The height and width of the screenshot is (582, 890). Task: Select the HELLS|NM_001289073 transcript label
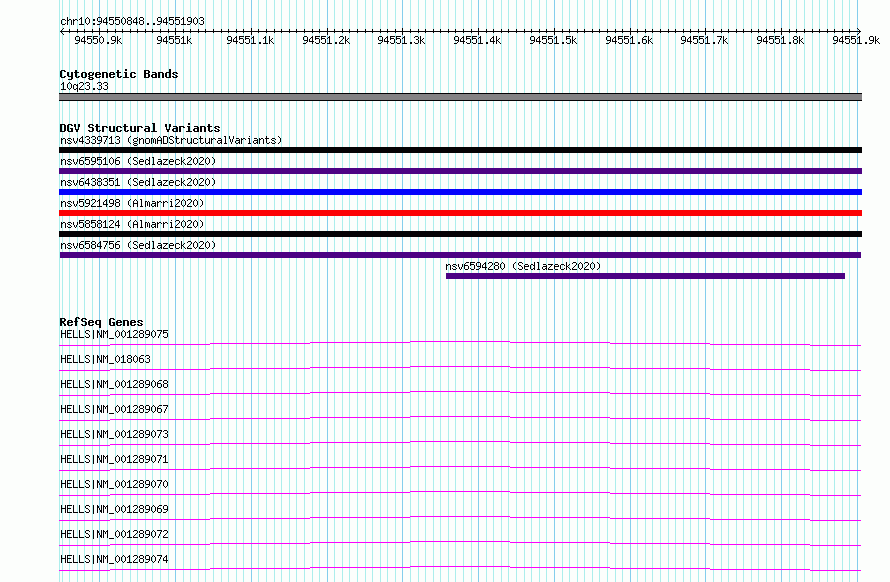click(114, 434)
